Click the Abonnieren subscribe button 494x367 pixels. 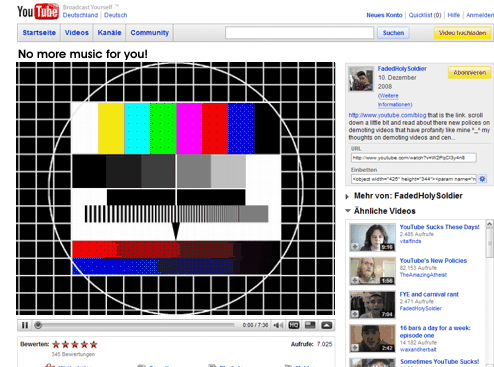469,73
